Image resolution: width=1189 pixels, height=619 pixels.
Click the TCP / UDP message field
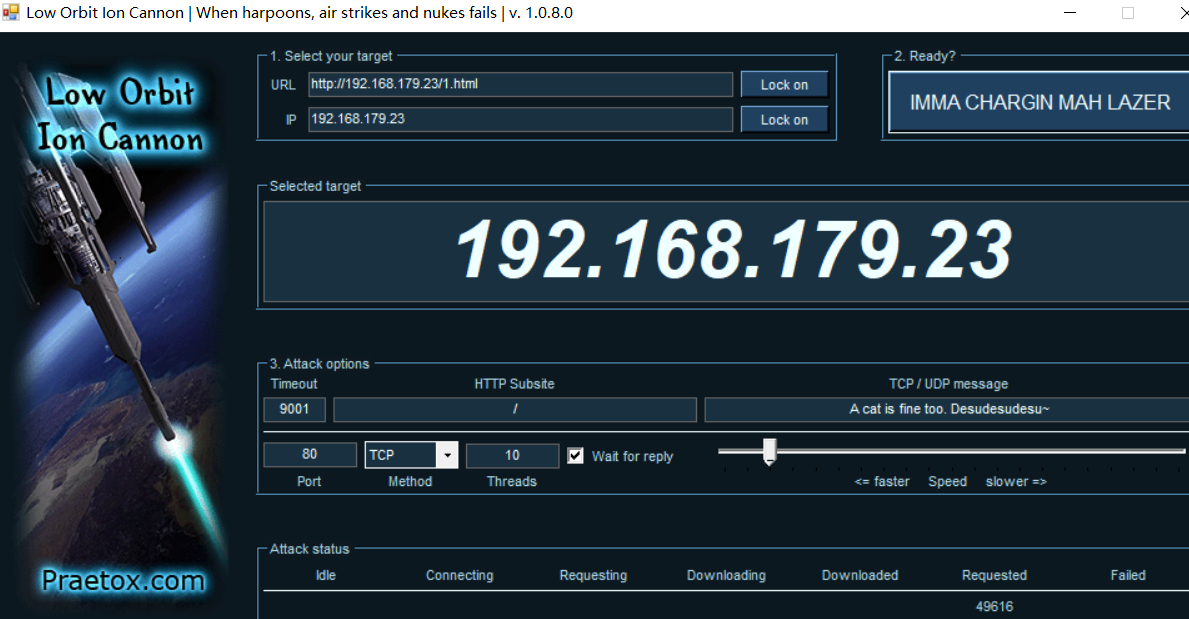(x=948, y=410)
